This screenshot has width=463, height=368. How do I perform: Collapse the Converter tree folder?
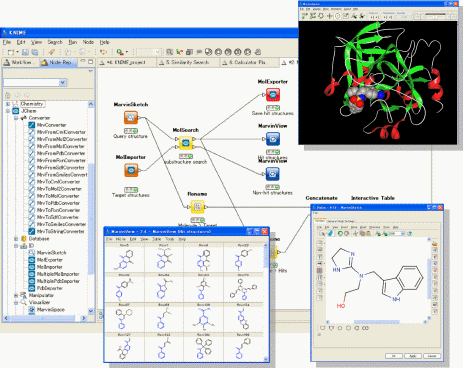[16, 118]
